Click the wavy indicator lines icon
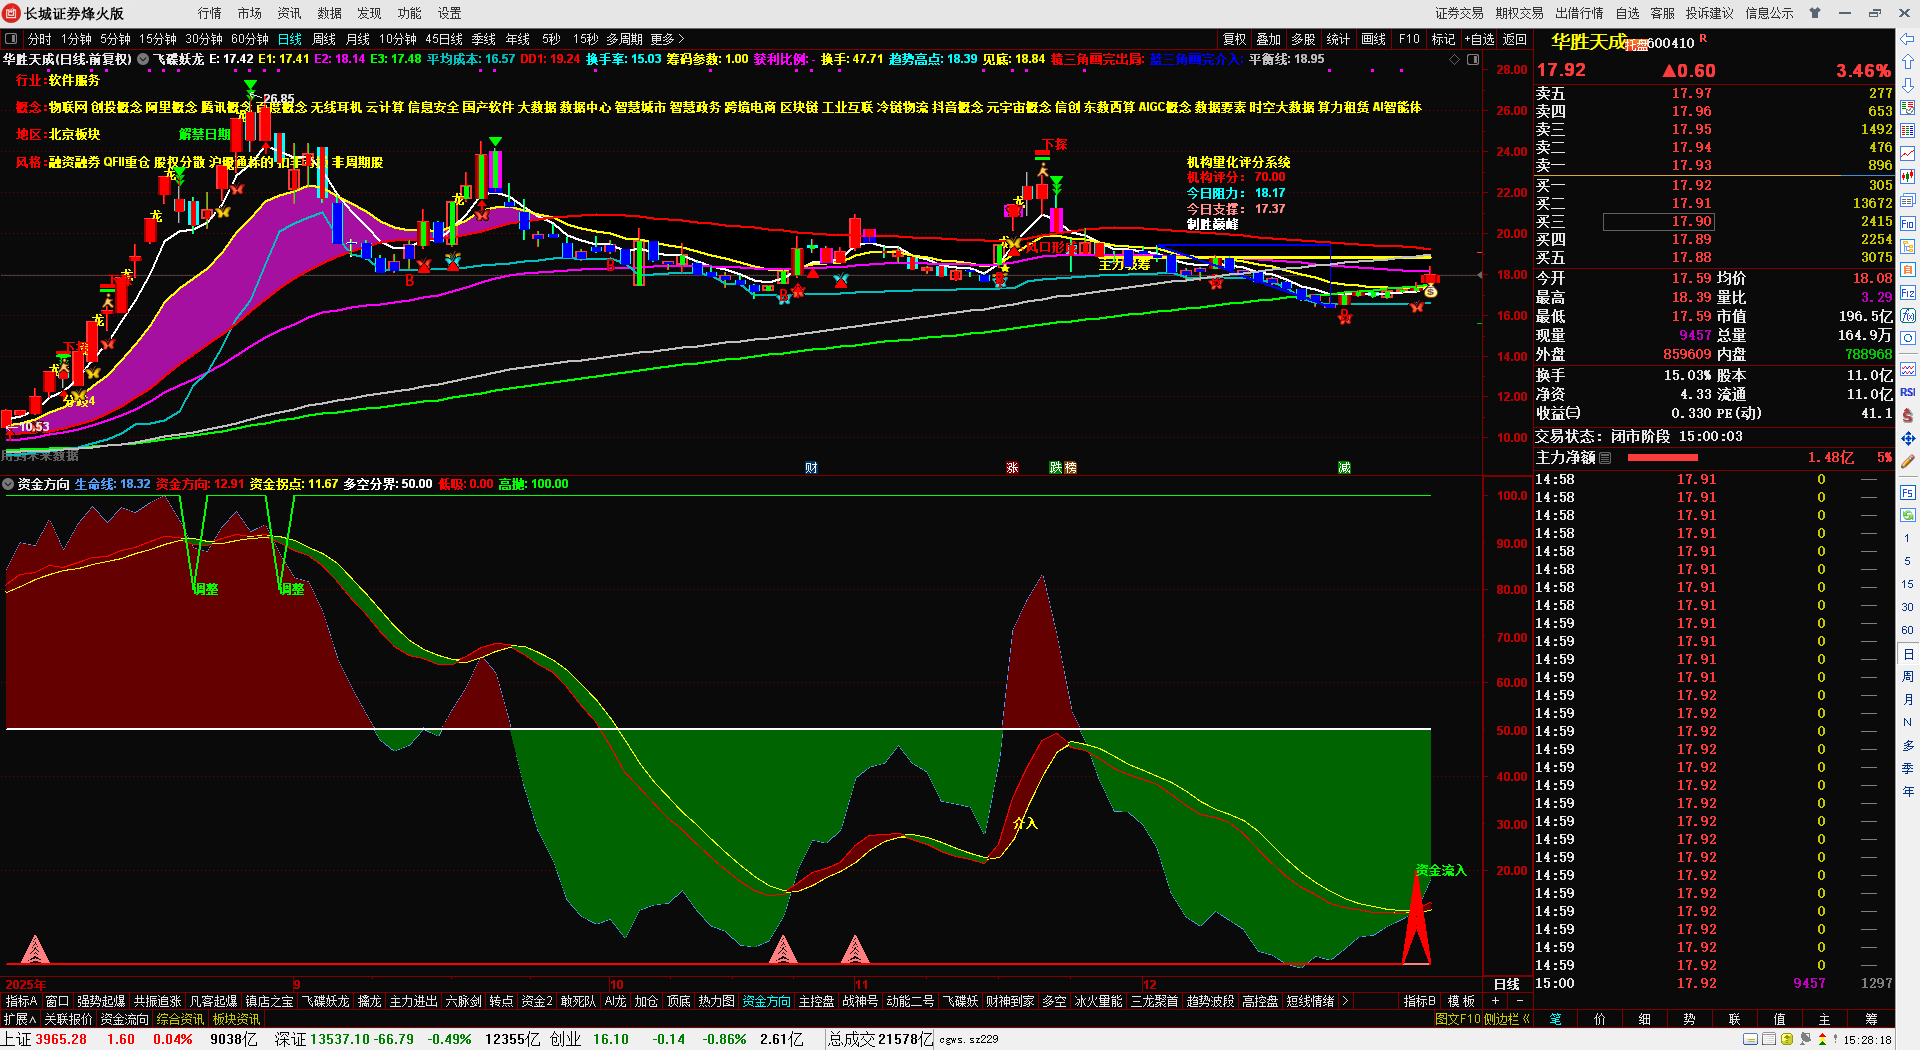Screen dimensions: 1920x1050 [1907, 369]
